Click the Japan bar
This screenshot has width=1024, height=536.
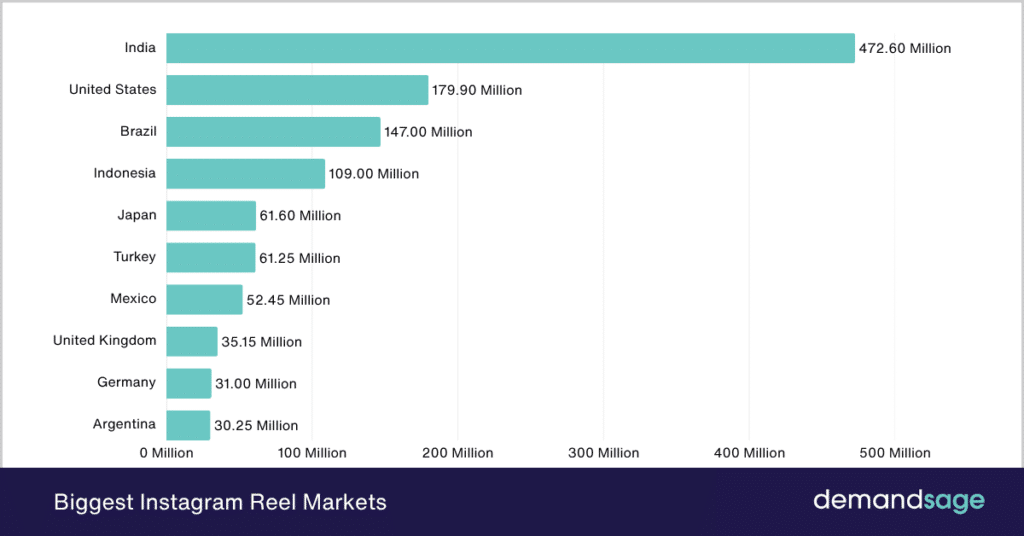point(211,215)
